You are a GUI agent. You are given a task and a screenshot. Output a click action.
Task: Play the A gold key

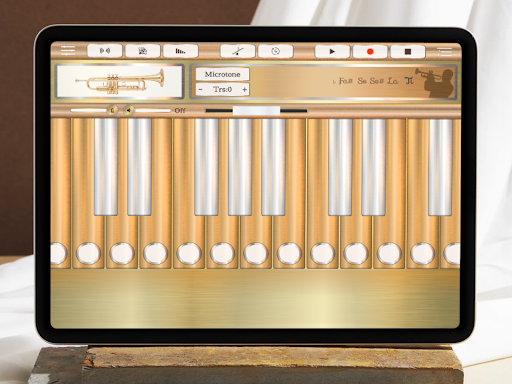256,240
